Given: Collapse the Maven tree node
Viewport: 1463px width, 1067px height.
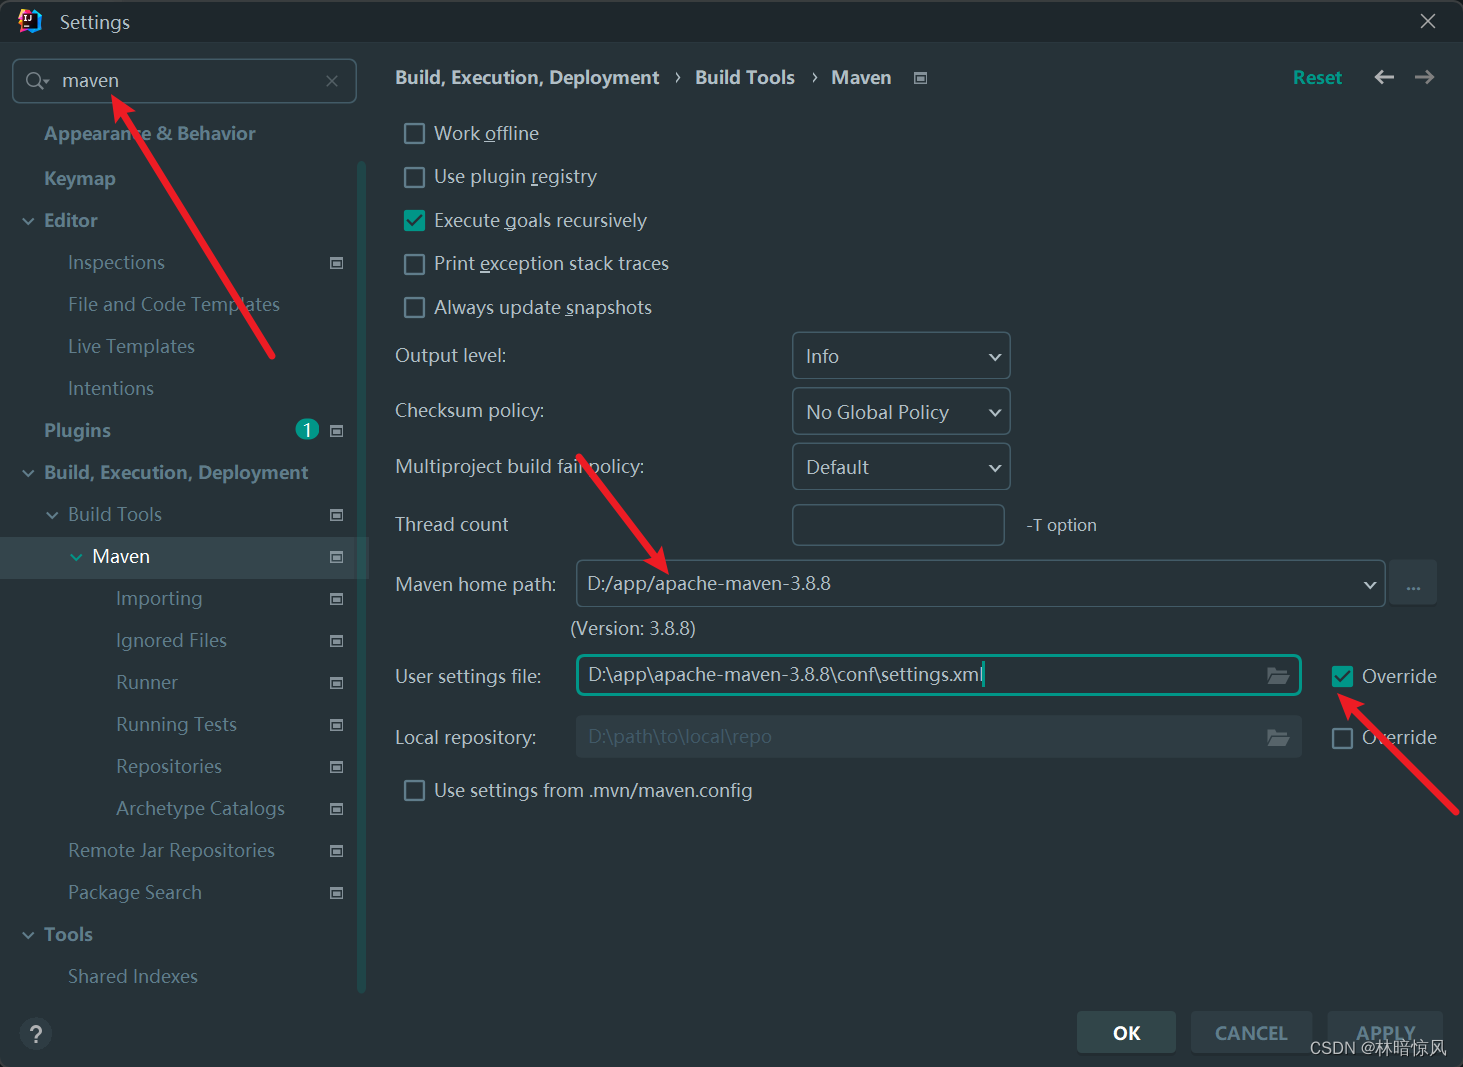Looking at the screenshot, I should coord(76,557).
